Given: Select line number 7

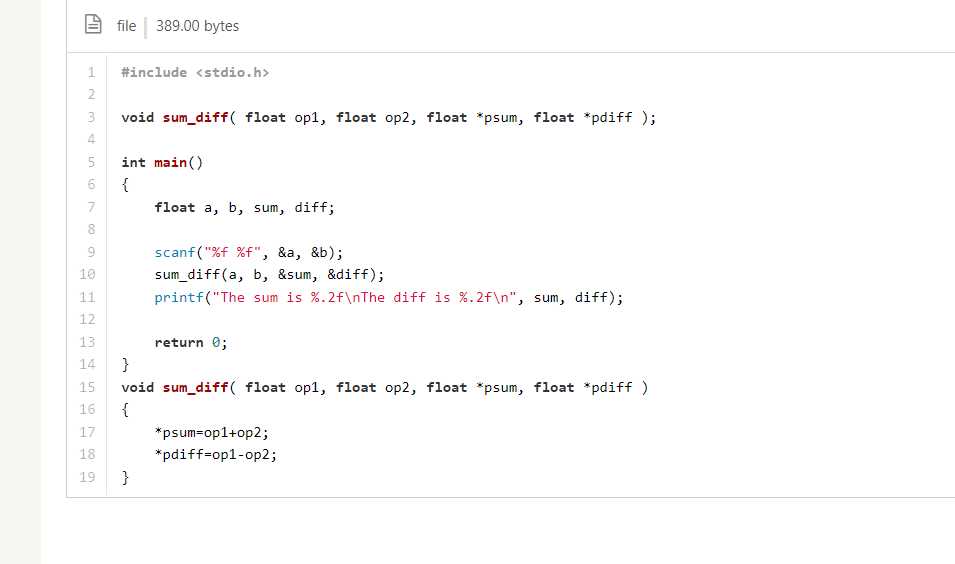Looking at the screenshot, I should (x=91, y=207).
